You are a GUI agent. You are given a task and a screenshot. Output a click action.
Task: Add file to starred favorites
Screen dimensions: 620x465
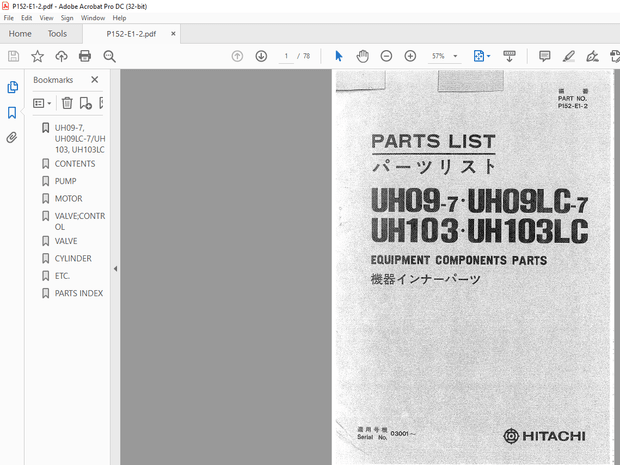pyautogui.click(x=38, y=56)
